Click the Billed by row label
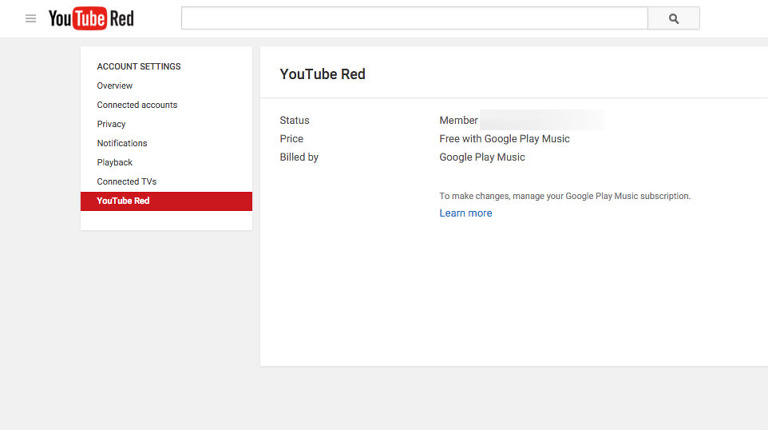Viewport: 768px width, 430px height. [299, 157]
